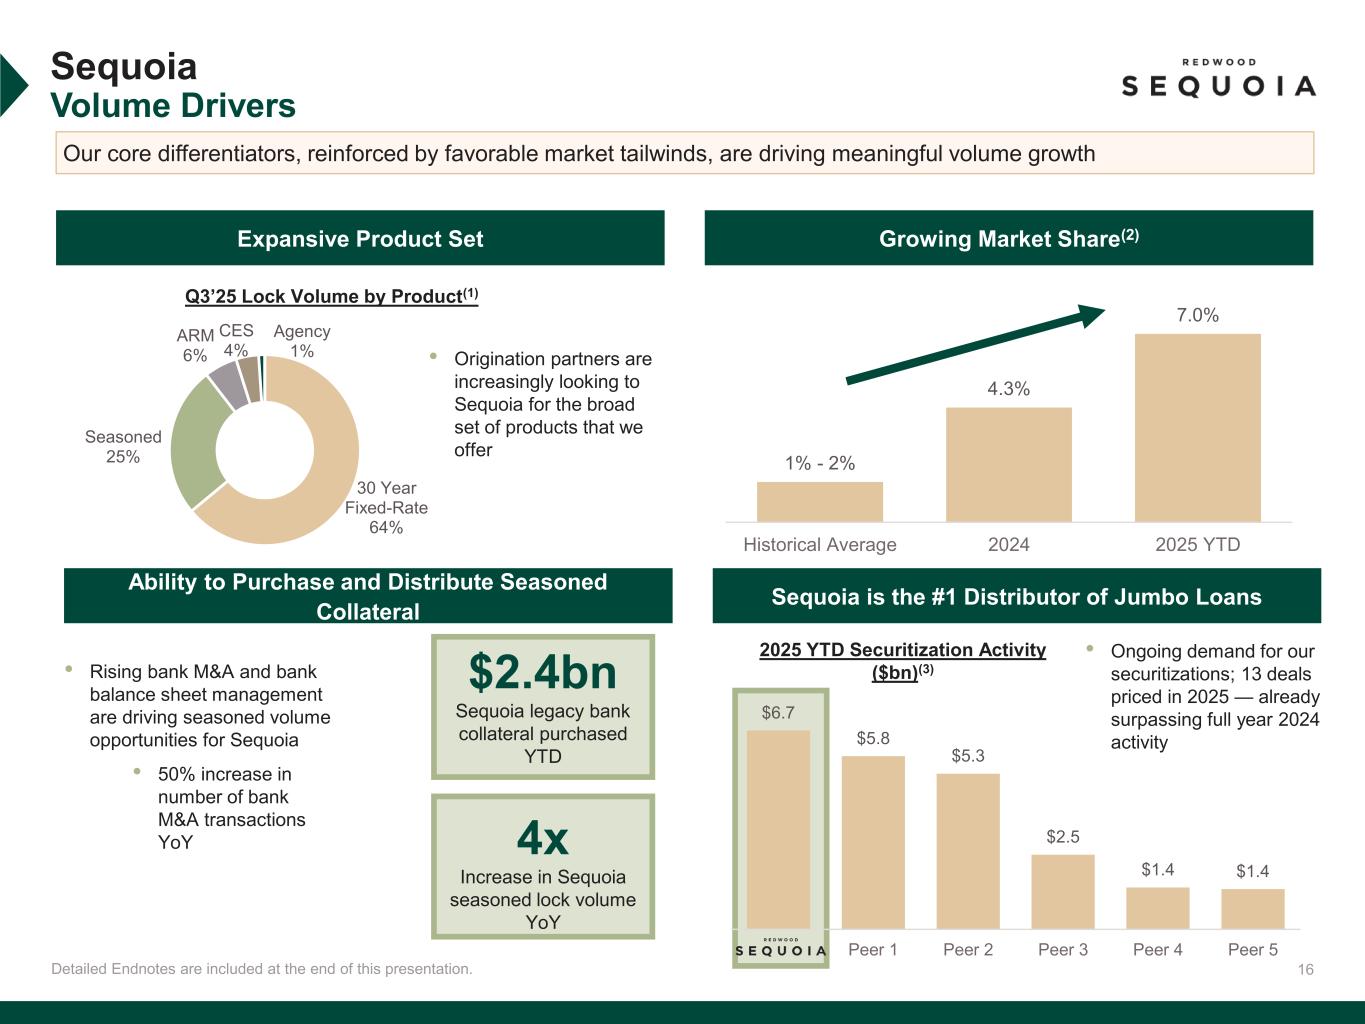
Task: Click the Redwood Sequoia logo in the header
Action: pyautogui.click(x=1217, y=78)
